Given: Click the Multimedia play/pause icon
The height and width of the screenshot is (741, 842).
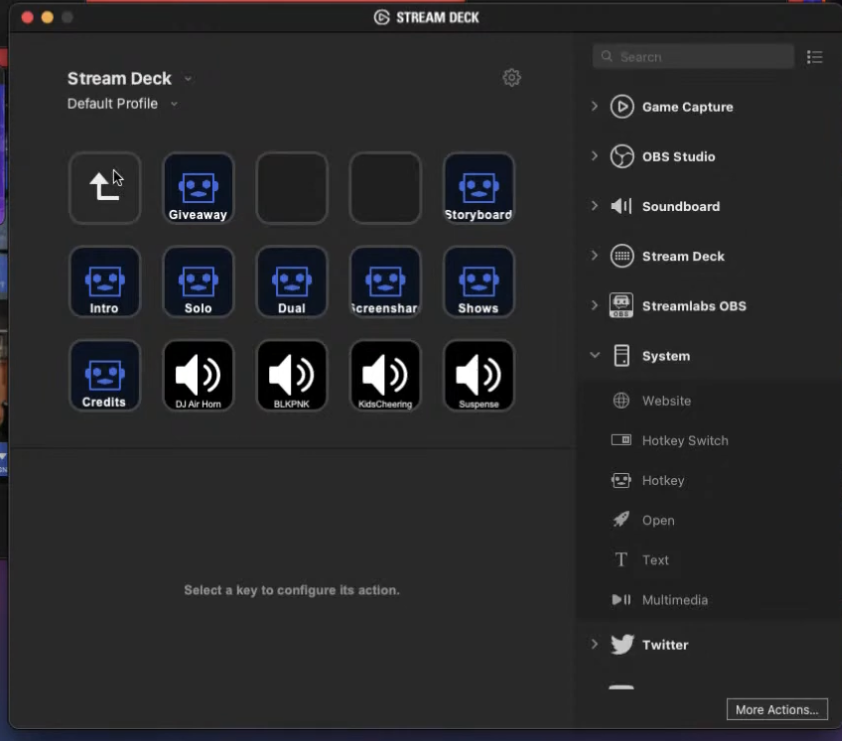Looking at the screenshot, I should click(x=621, y=599).
